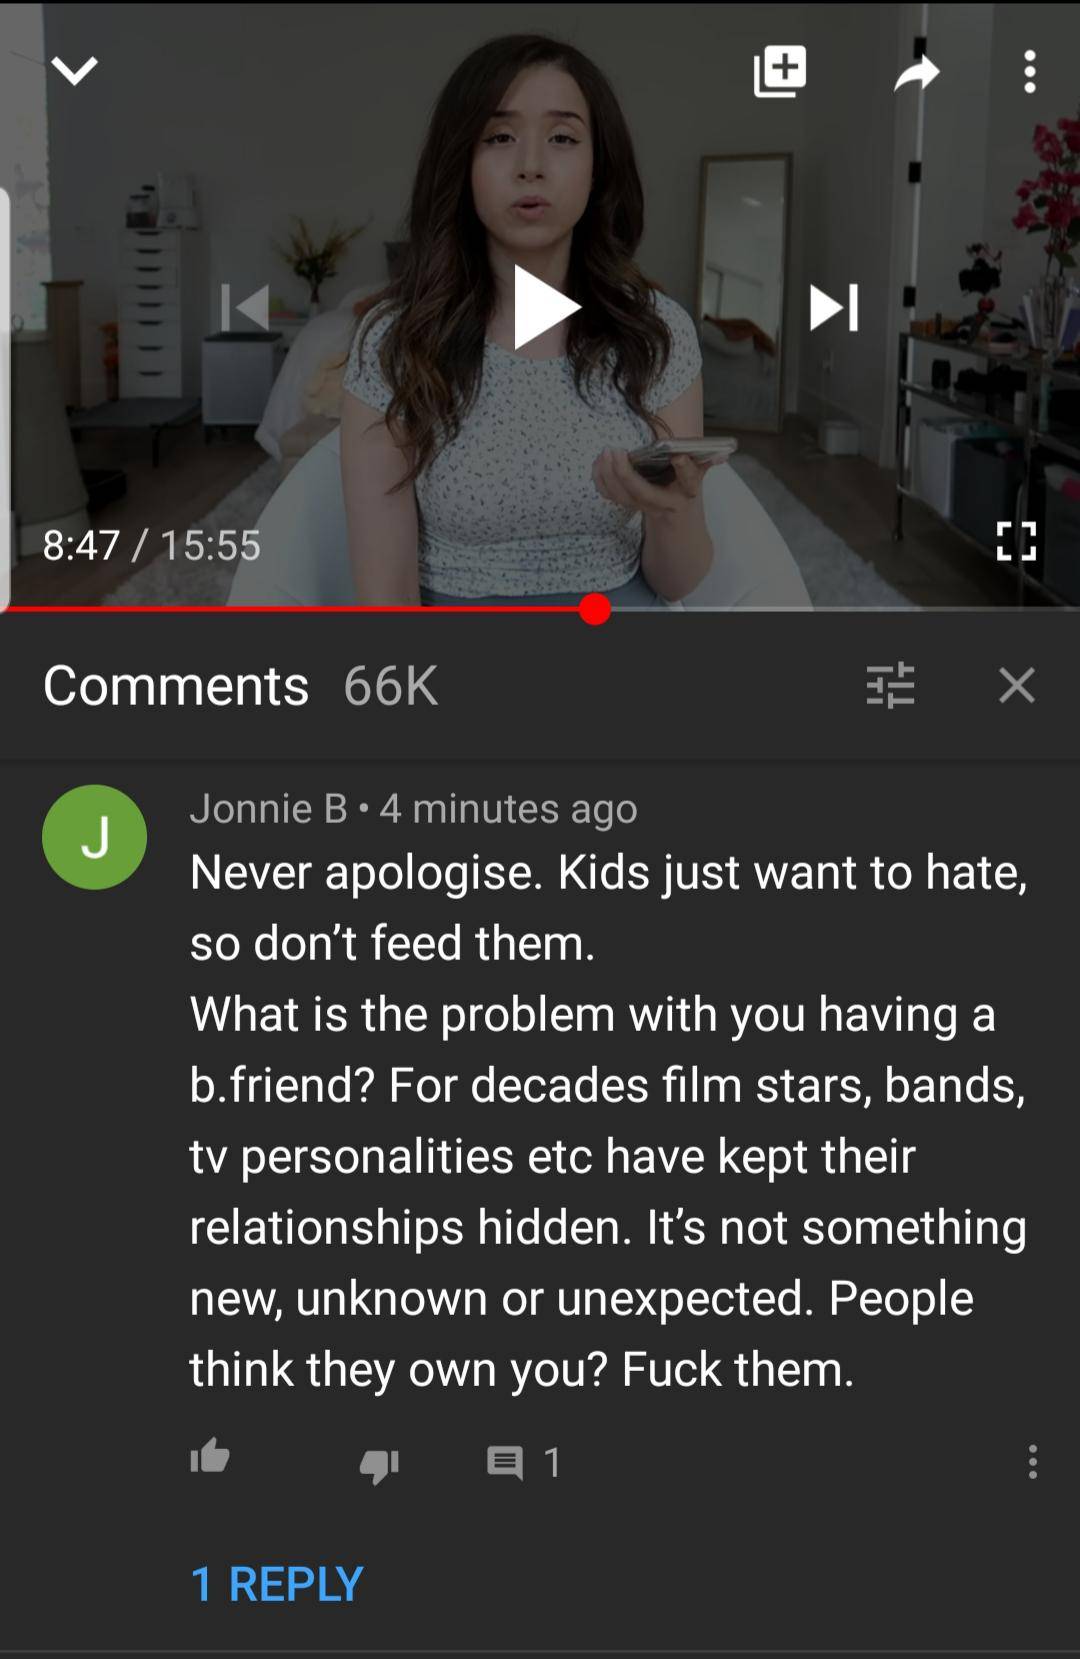This screenshot has height=1659, width=1080.
Task: Open the video's three-dot options menu
Action: coord(1030,72)
